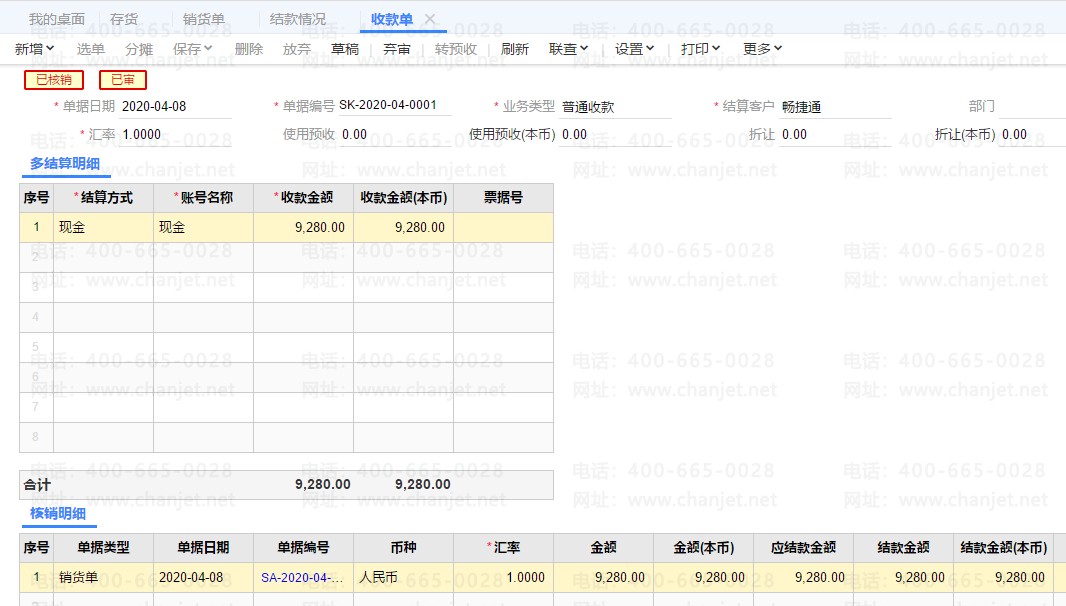Open the 我的桌面 tab
The height and width of the screenshot is (606, 1066).
57,19
